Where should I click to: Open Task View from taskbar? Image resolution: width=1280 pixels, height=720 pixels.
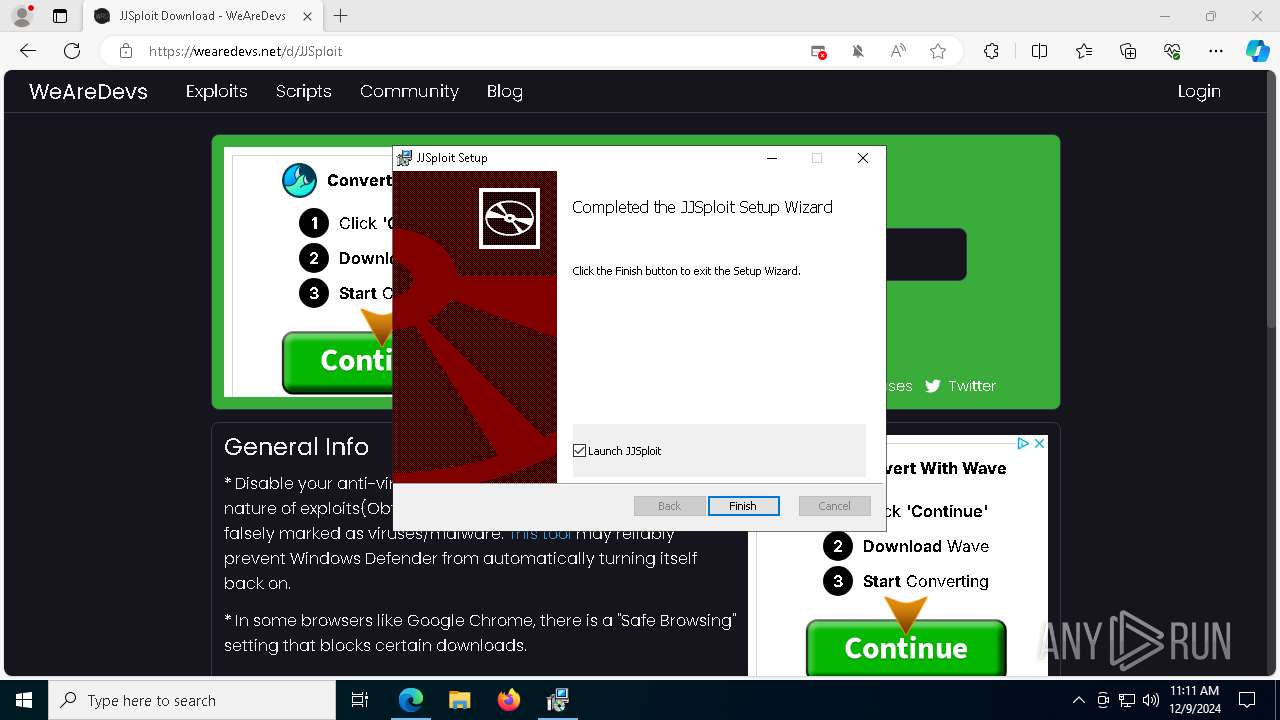360,700
